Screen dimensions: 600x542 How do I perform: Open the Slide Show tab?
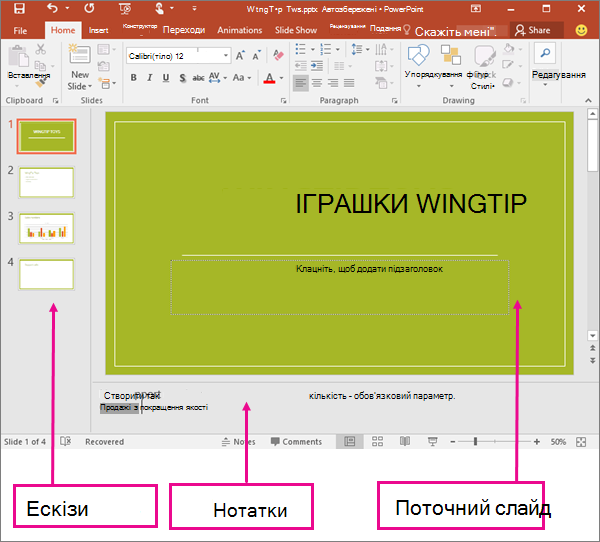point(296,30)
